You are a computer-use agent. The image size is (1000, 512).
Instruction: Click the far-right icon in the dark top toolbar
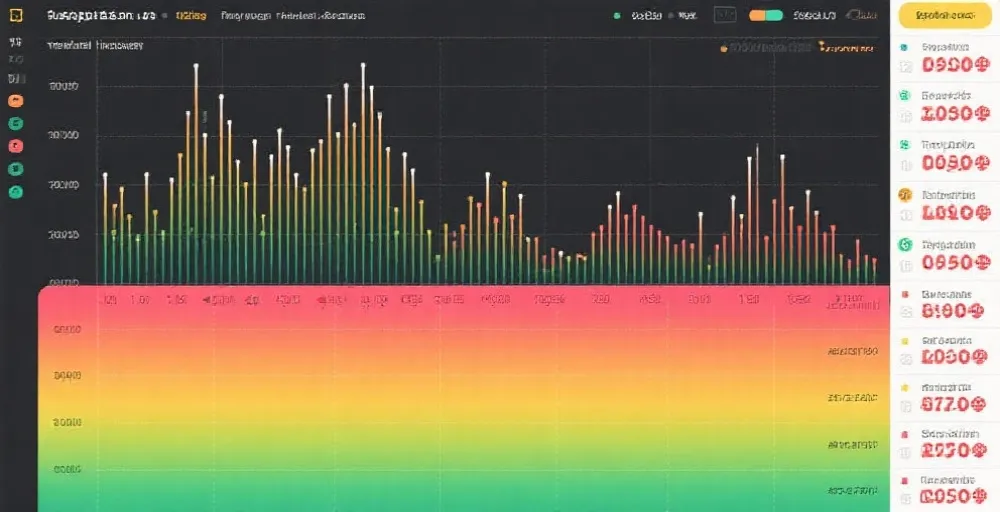coord(859,16)
